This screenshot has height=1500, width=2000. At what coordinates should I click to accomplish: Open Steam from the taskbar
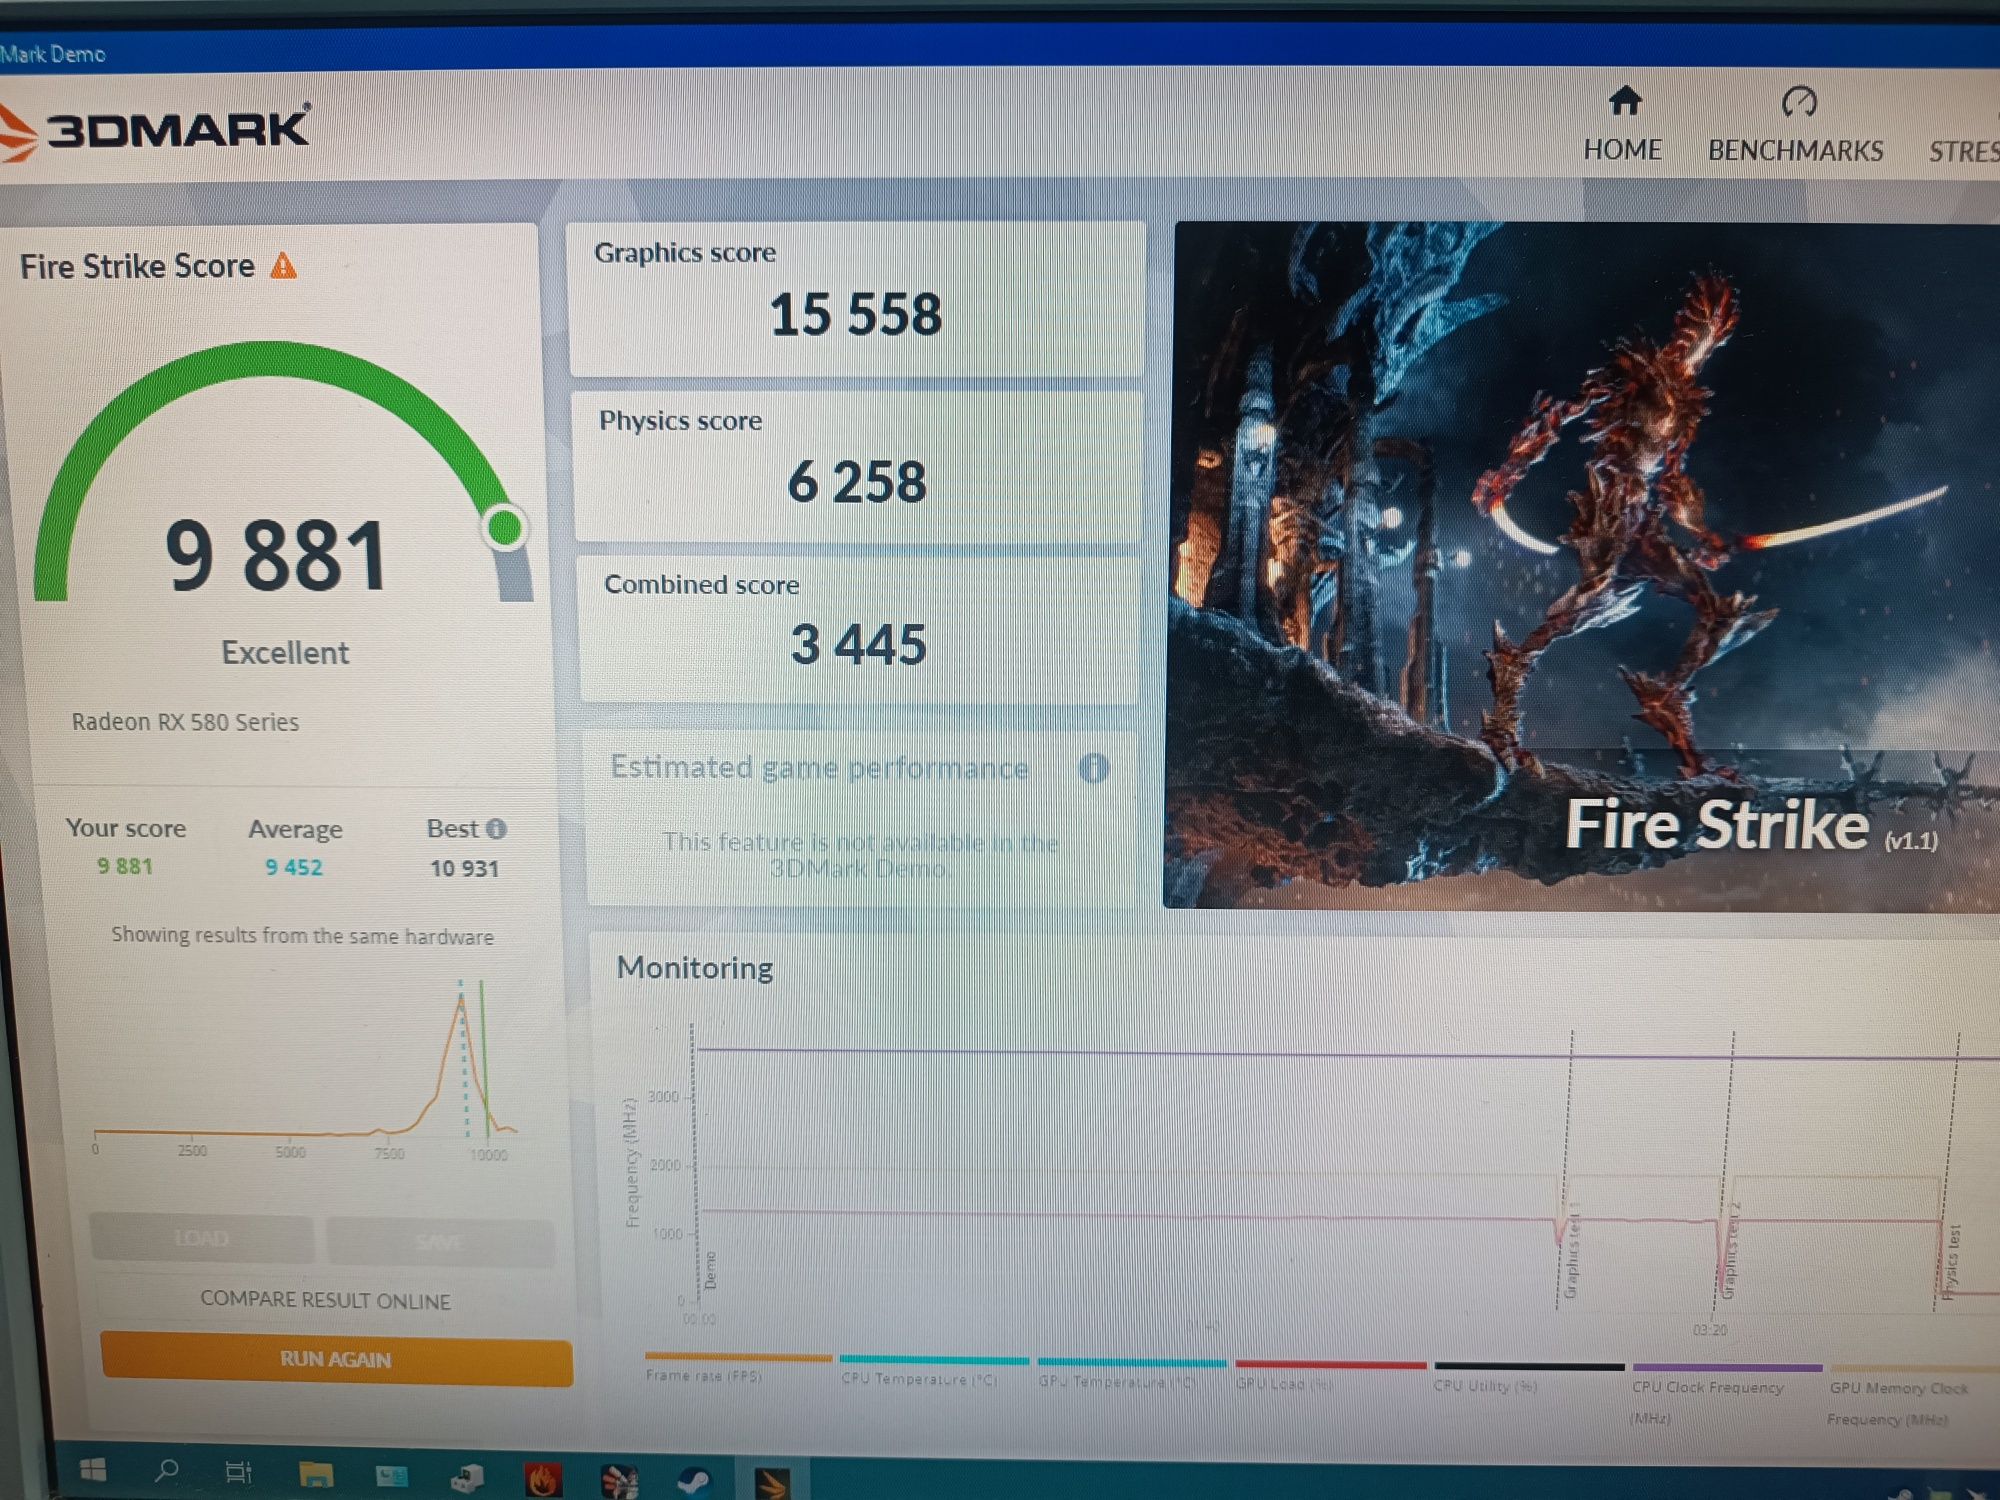tap(694, 1480)
